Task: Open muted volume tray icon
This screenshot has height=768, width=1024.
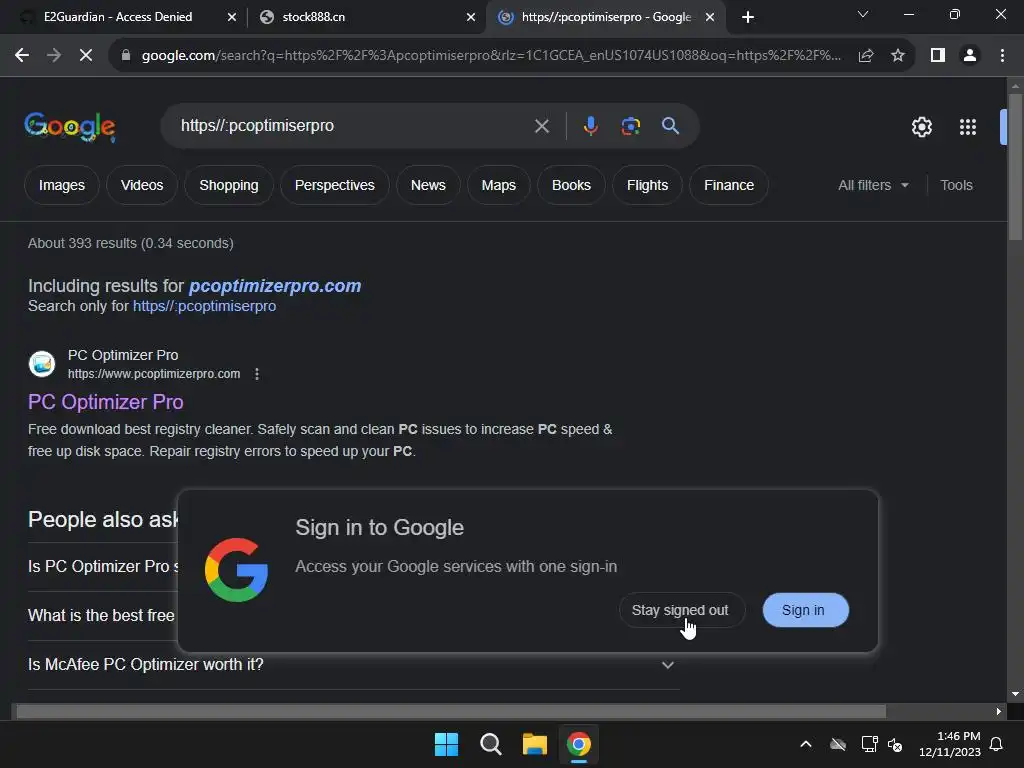Action: 895,744
